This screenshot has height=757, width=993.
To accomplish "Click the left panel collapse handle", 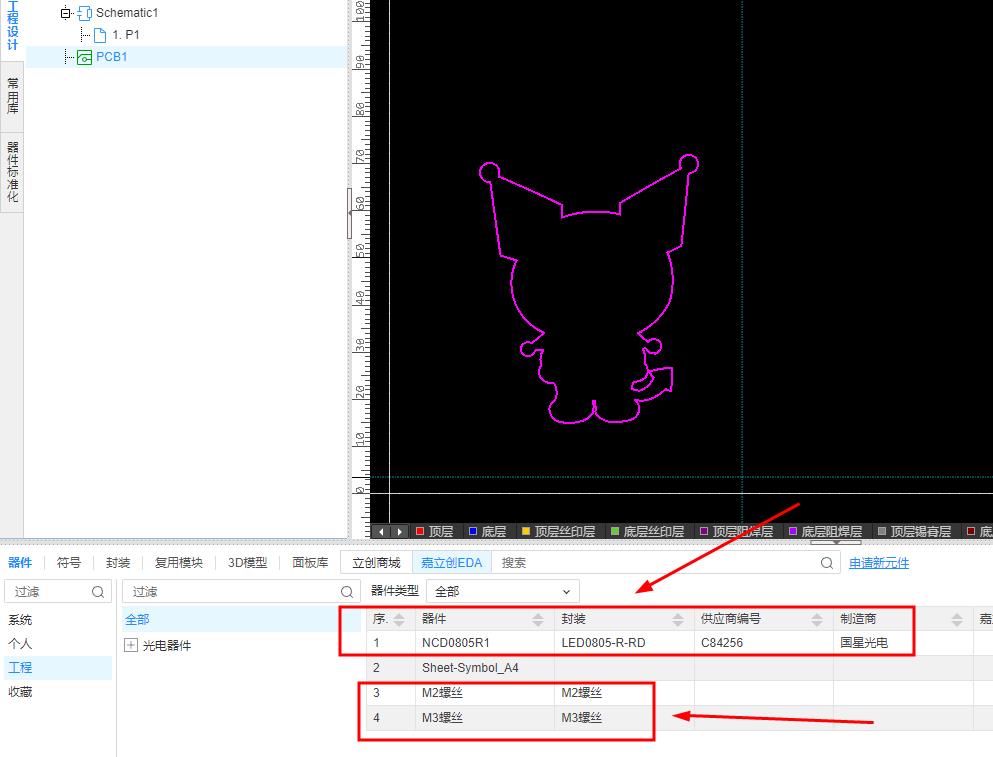I will click(x=350, y=213).
